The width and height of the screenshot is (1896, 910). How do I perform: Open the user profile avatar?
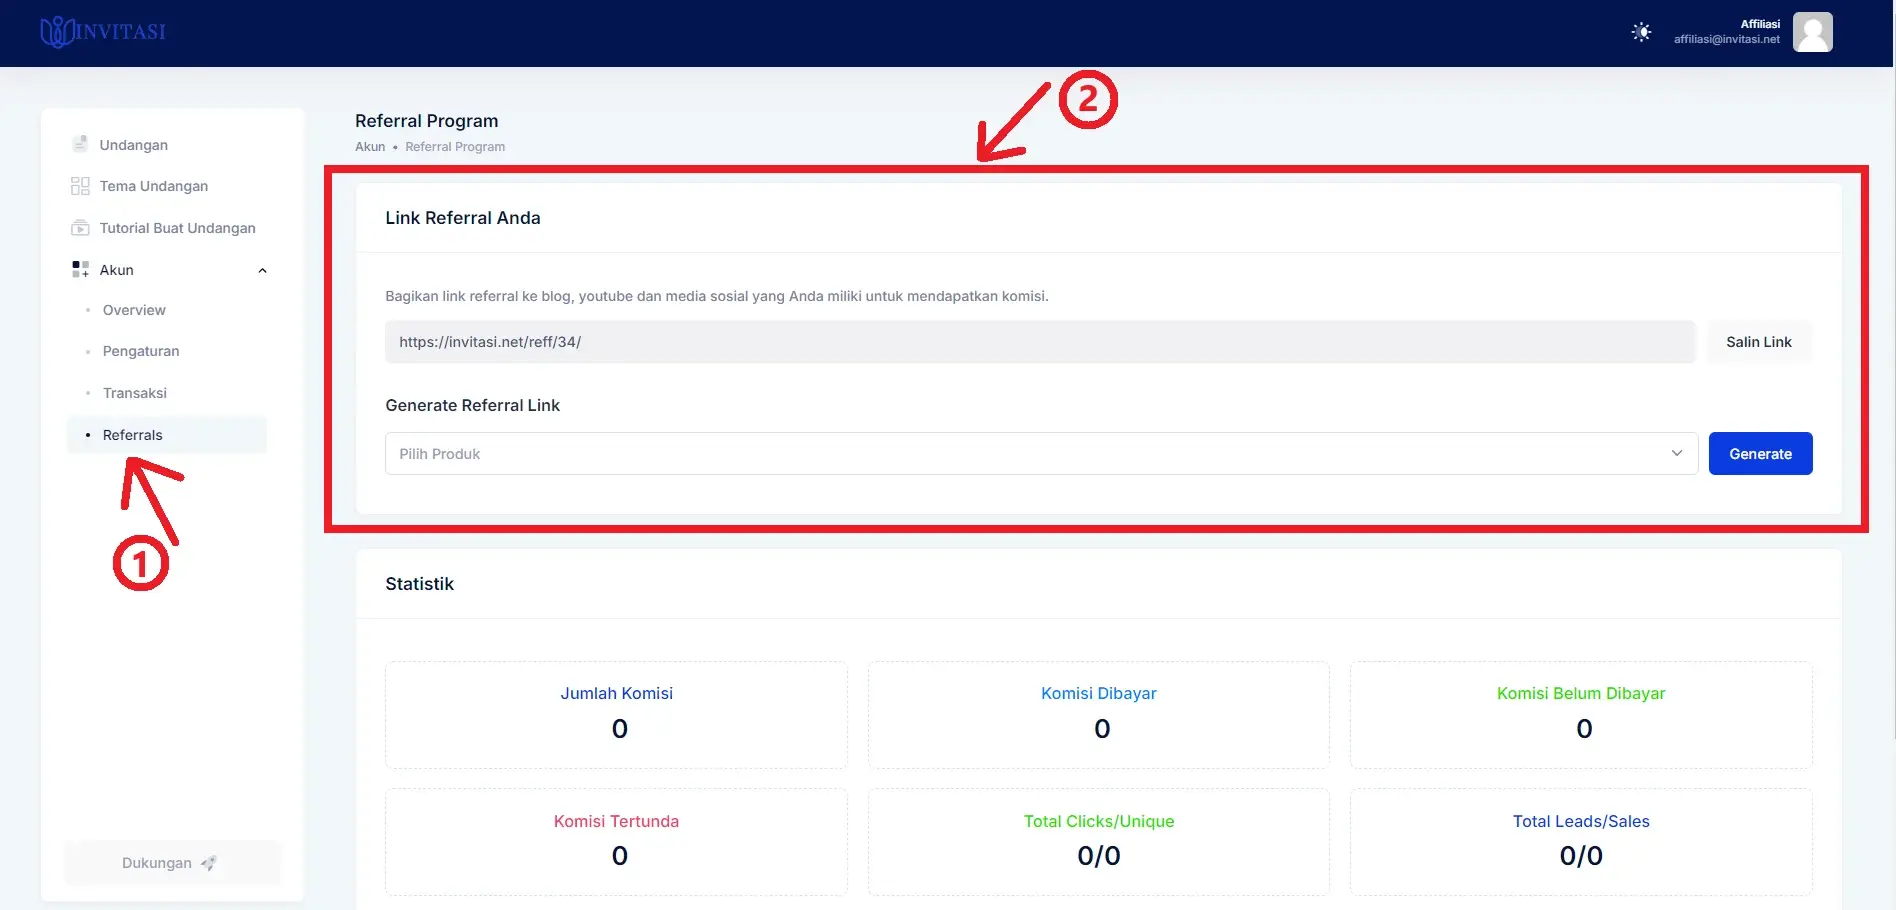point(1812,32)
